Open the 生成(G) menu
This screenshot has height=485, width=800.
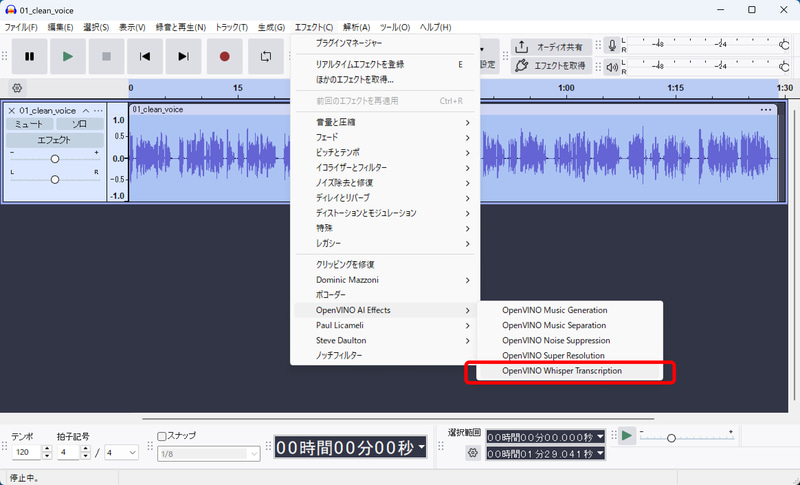[271, 27]
